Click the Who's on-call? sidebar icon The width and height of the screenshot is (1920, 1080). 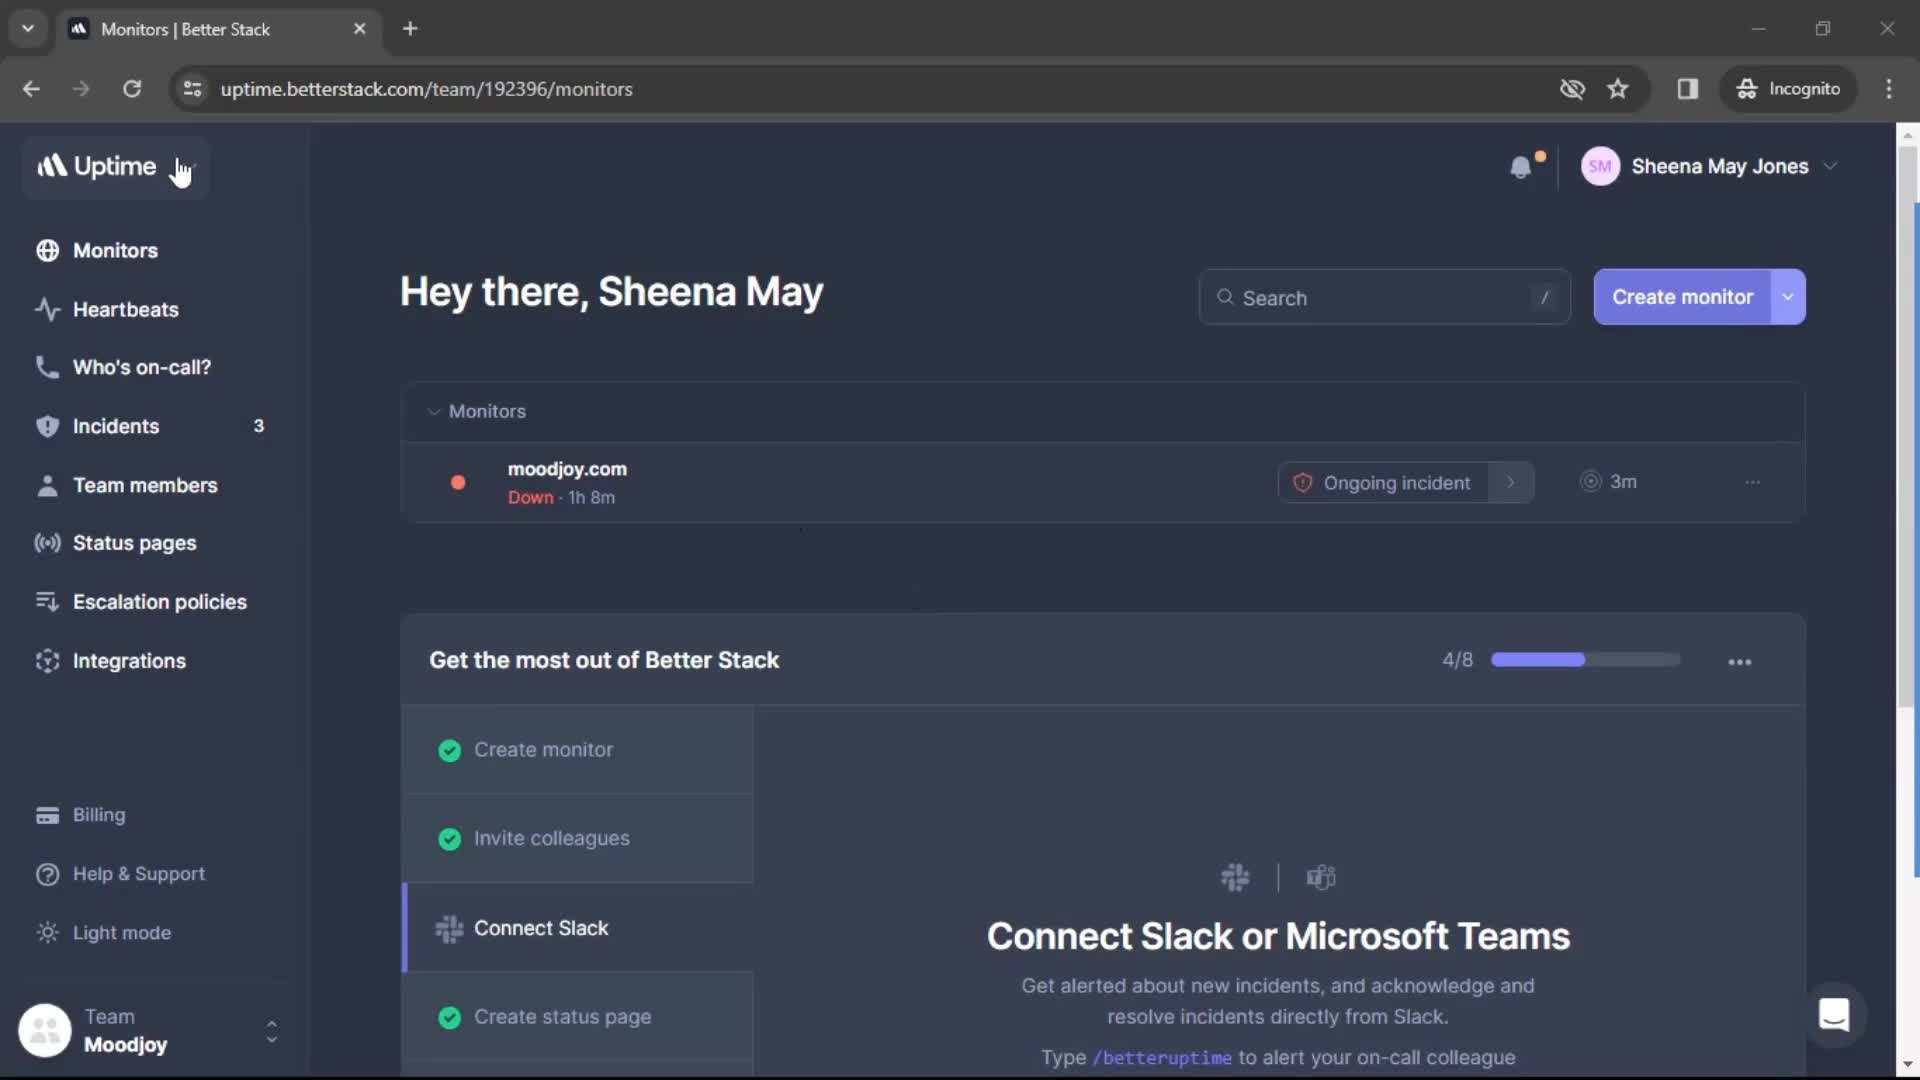pyautogui.click(x=46, y=367)
